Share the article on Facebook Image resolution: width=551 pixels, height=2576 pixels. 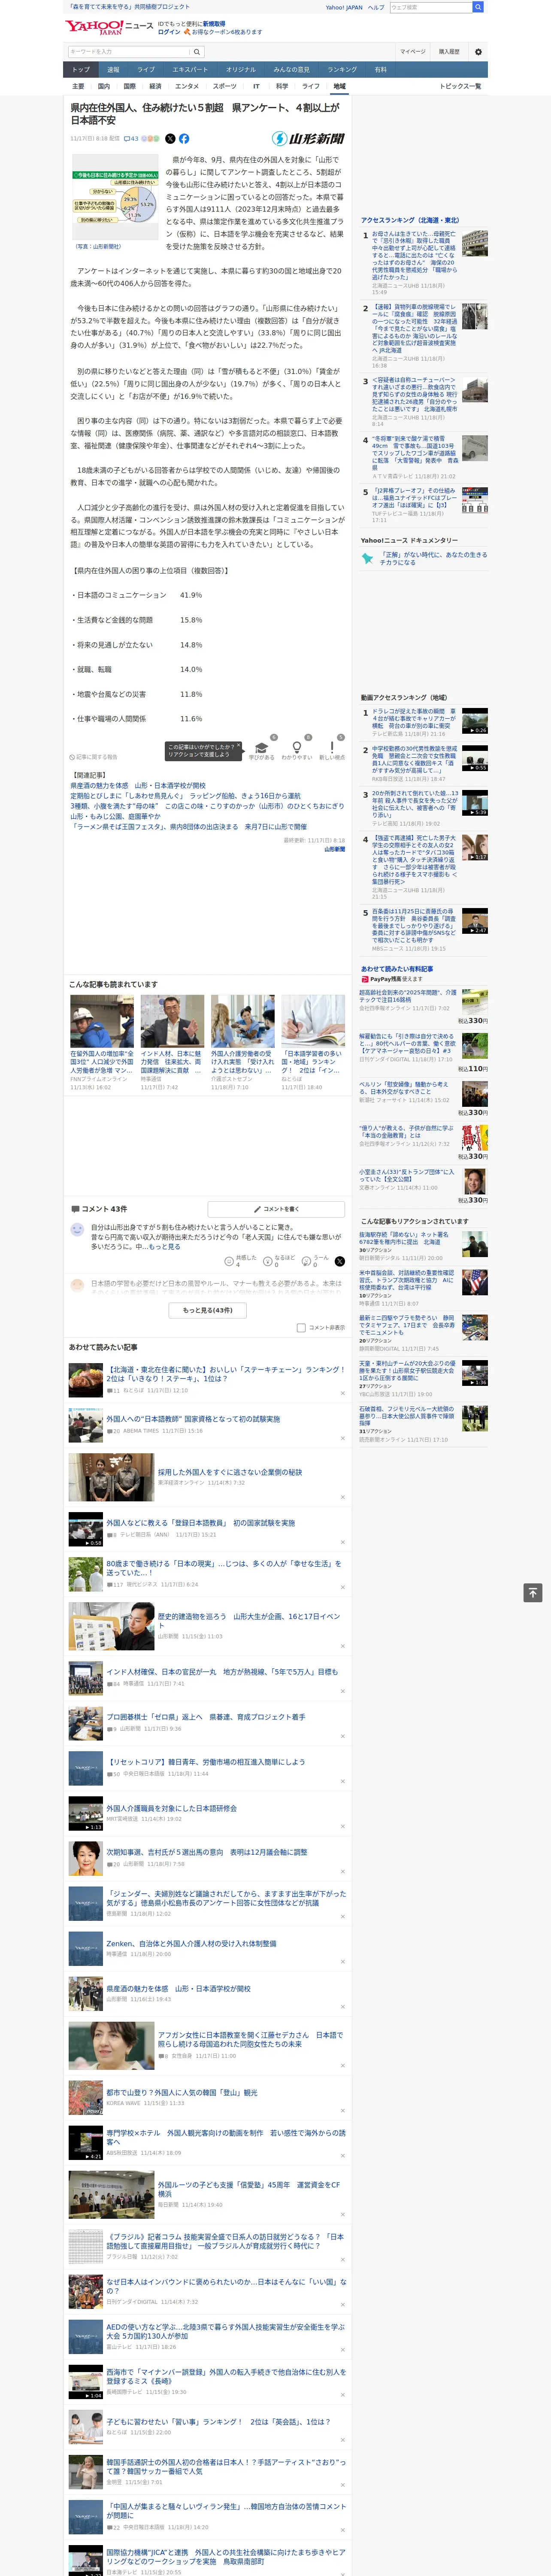tap(184, 139)
